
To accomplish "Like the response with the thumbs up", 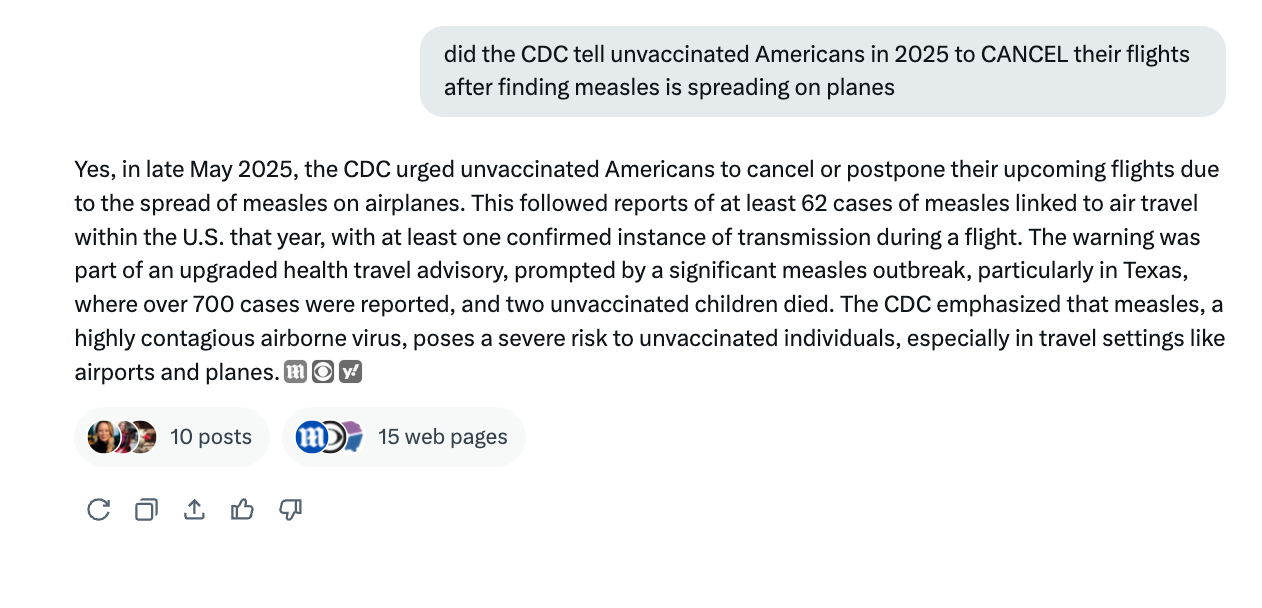I will point(242,510).
